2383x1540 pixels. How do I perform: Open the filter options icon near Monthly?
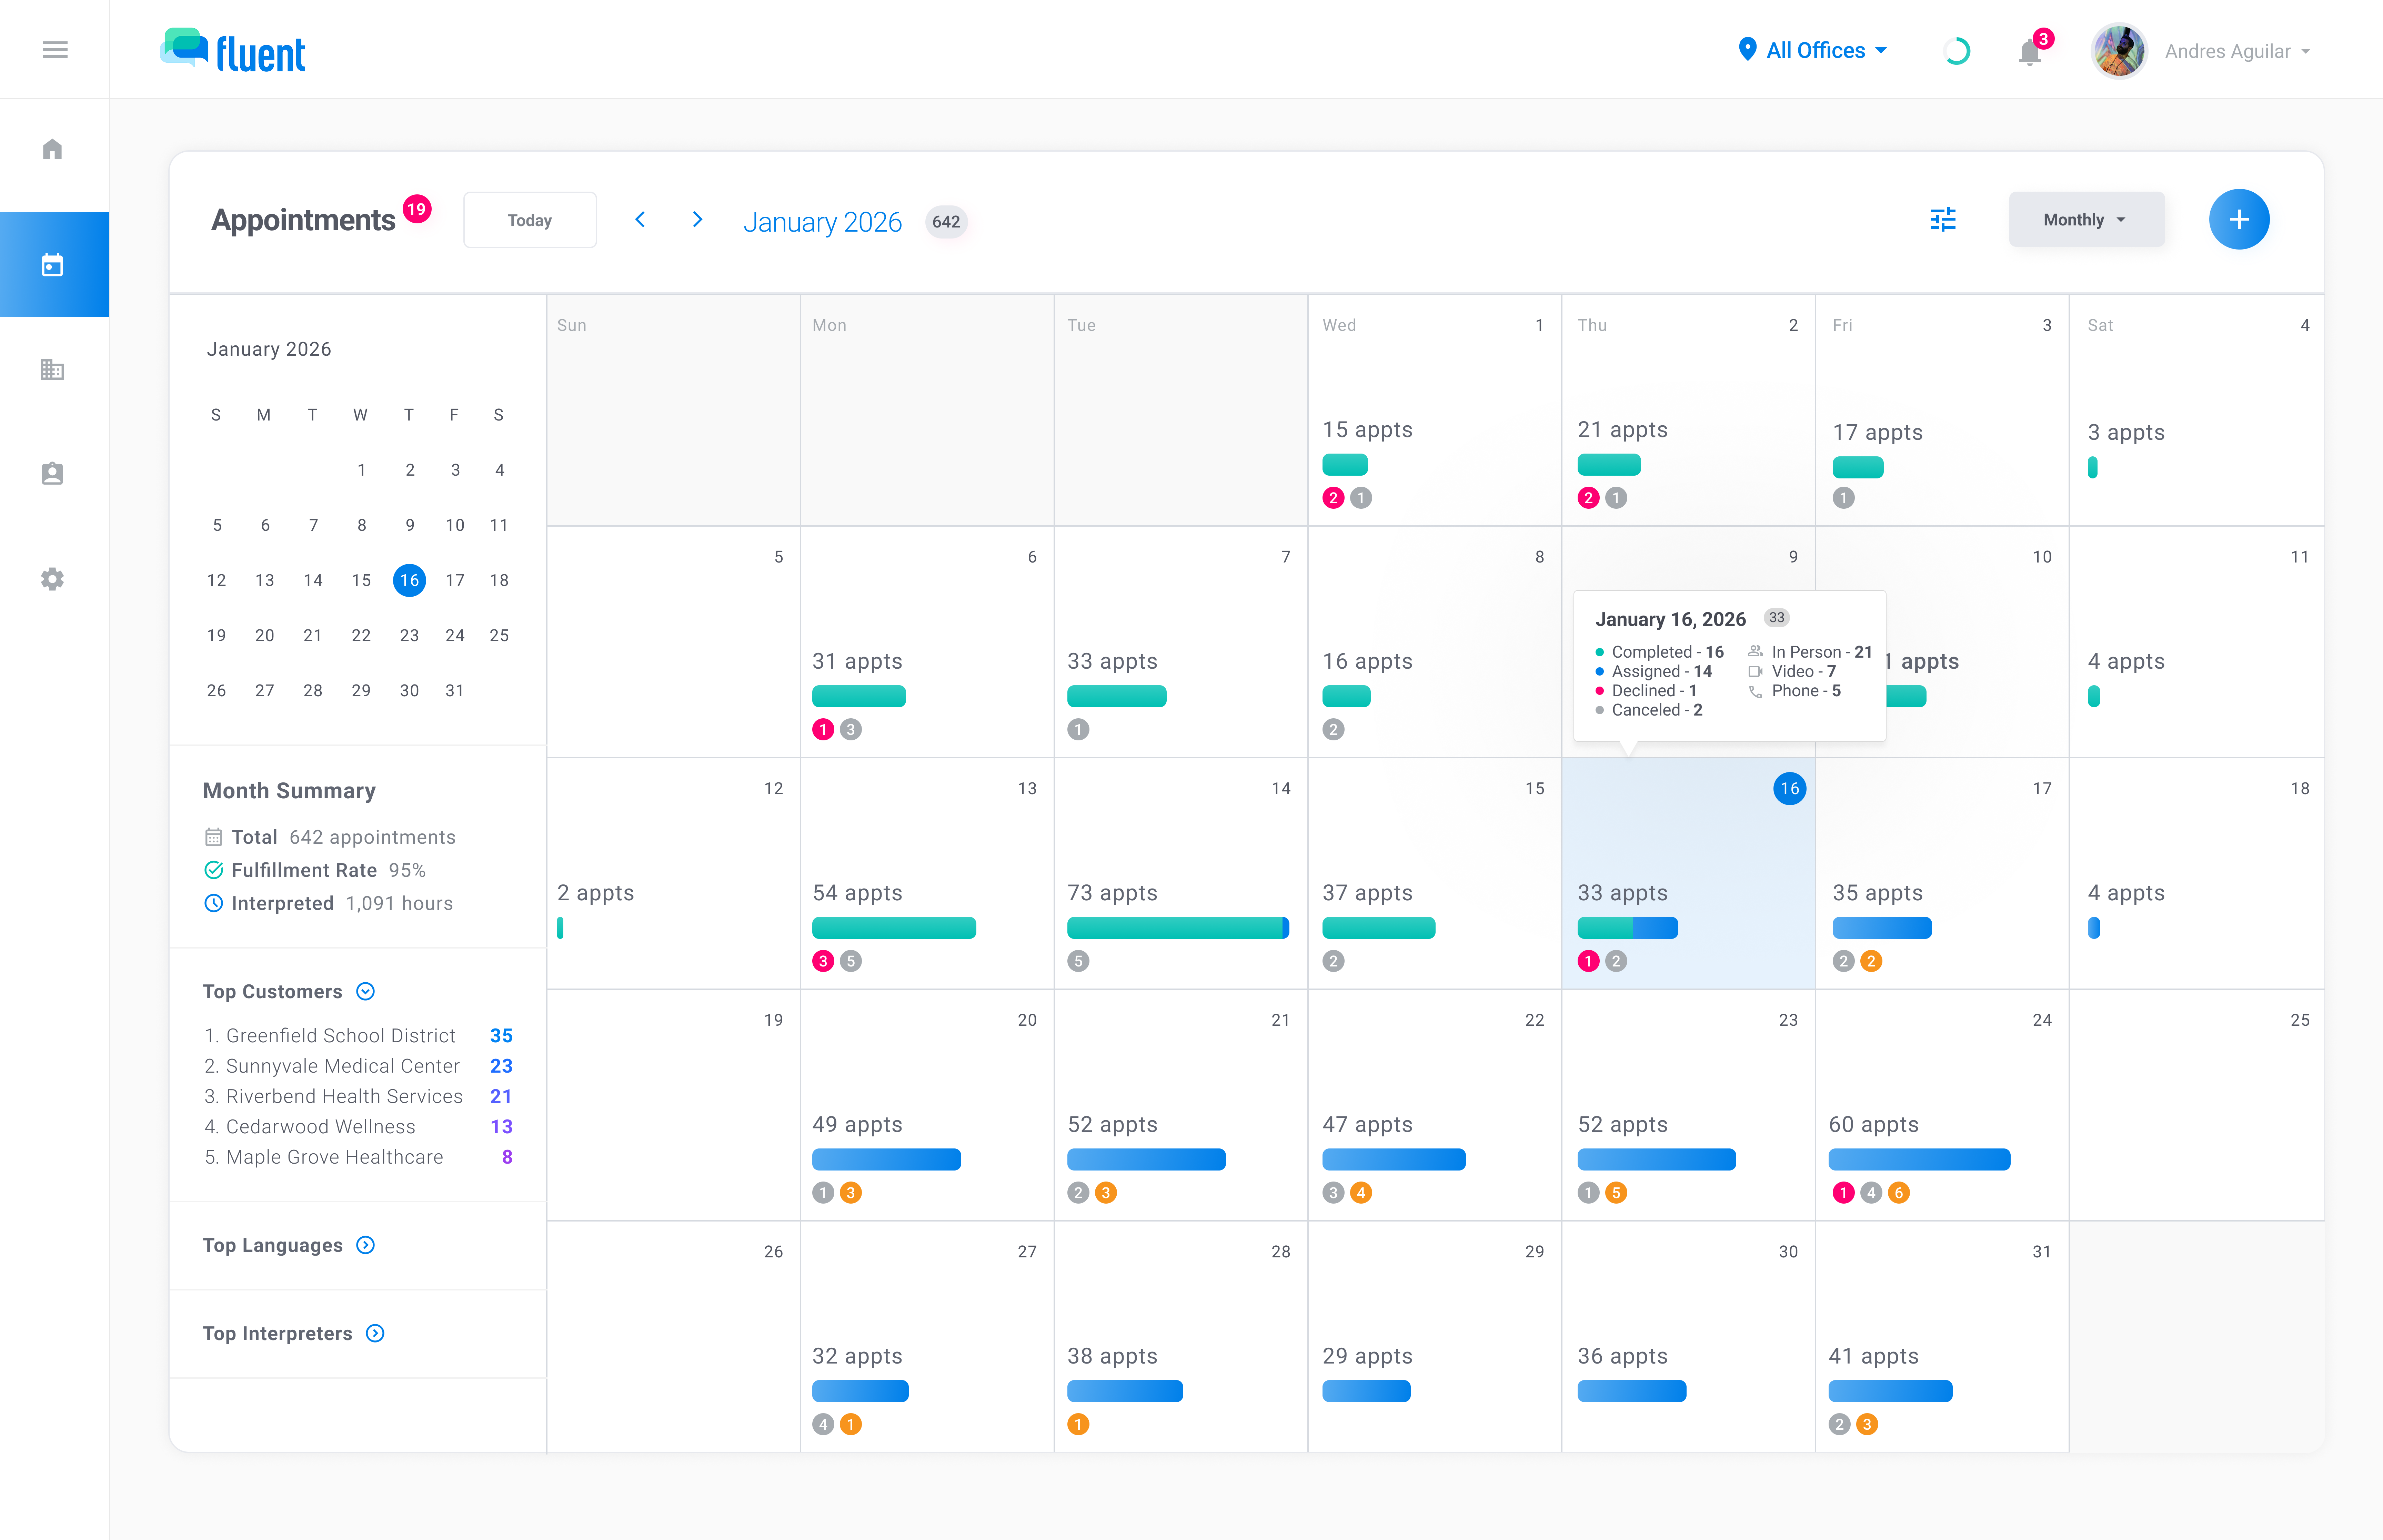click(1942, 219)
